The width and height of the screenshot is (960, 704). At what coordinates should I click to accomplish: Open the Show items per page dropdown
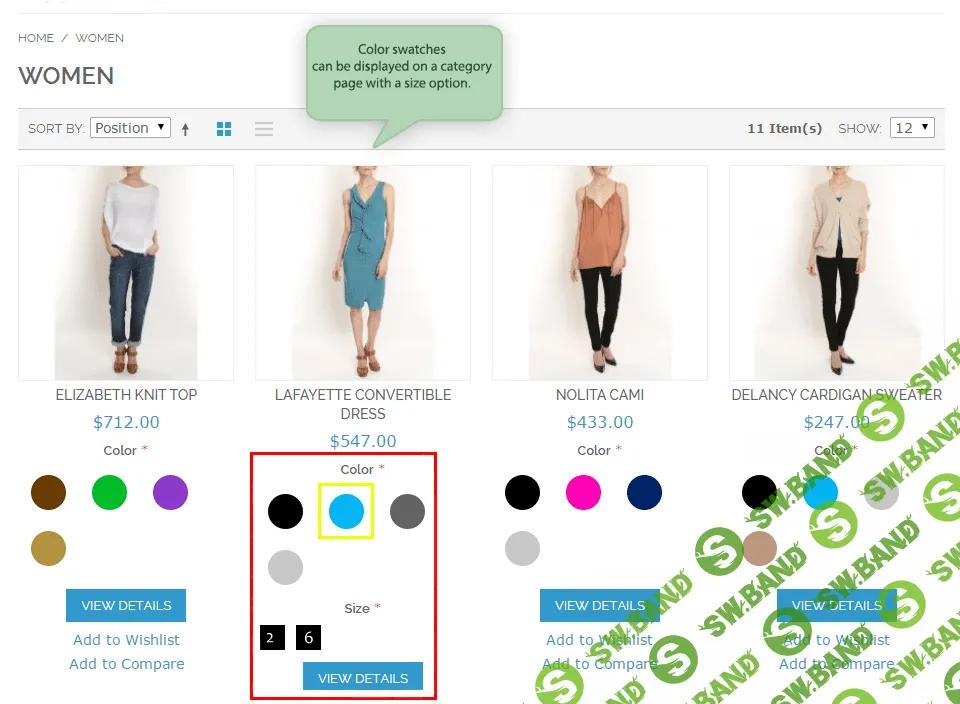click(x=911, y=127)
